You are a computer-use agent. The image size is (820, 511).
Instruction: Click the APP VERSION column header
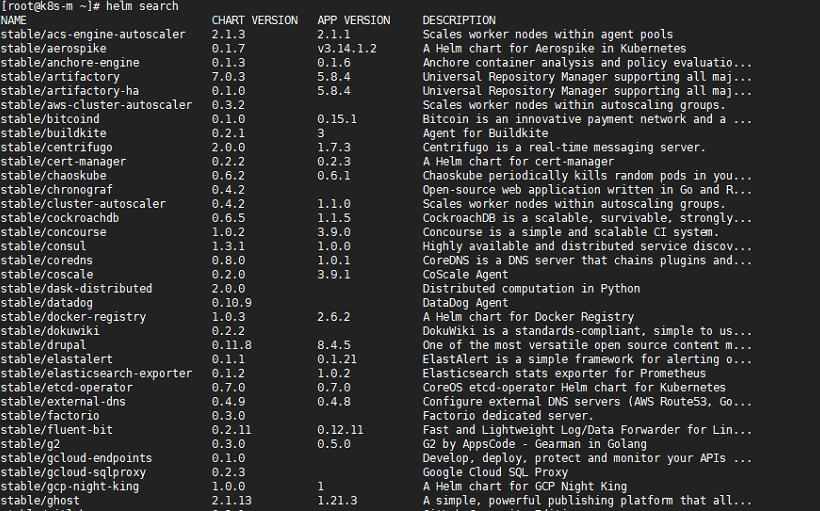(x=354, y=20)
